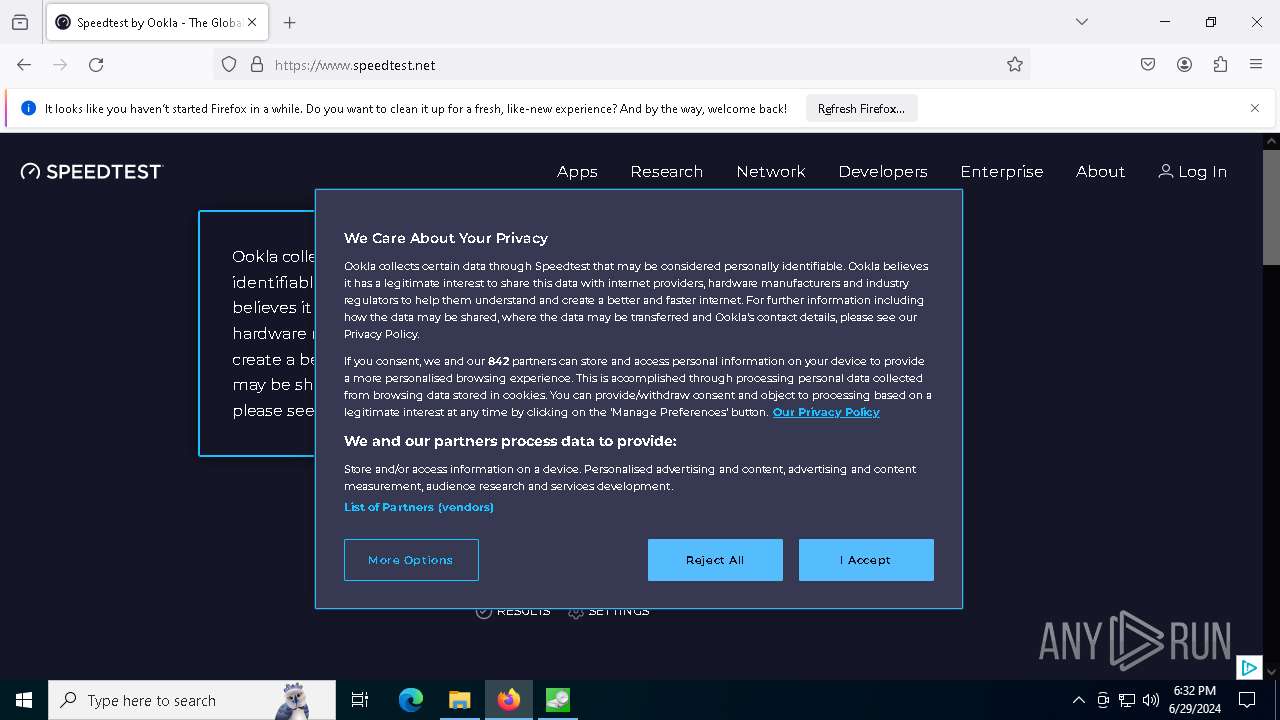Focus the speedtest.net address bar
Image resolution: width=1280 pixels, height=720 pixels.
pyautogui.click(x=620, y=65)
